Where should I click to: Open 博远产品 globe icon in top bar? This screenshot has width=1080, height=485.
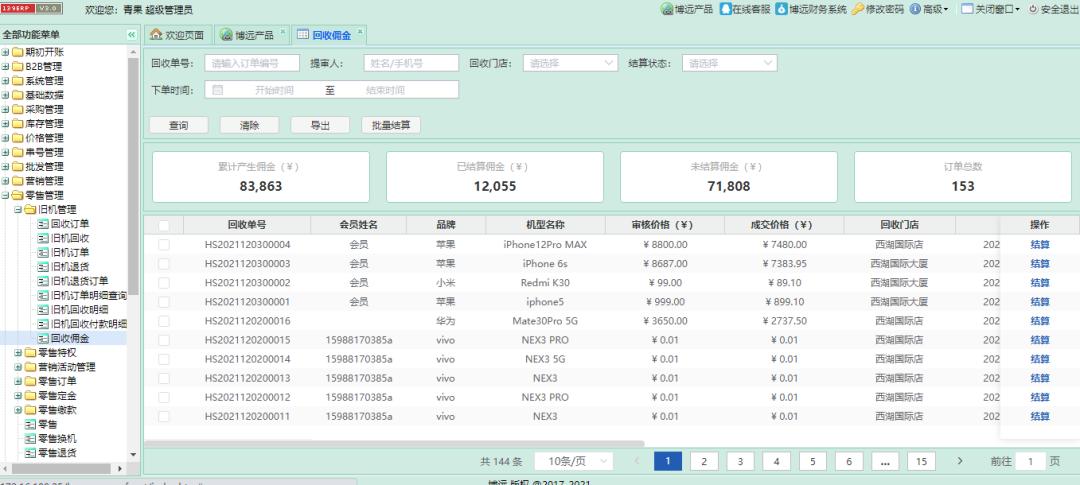[666, 9]
